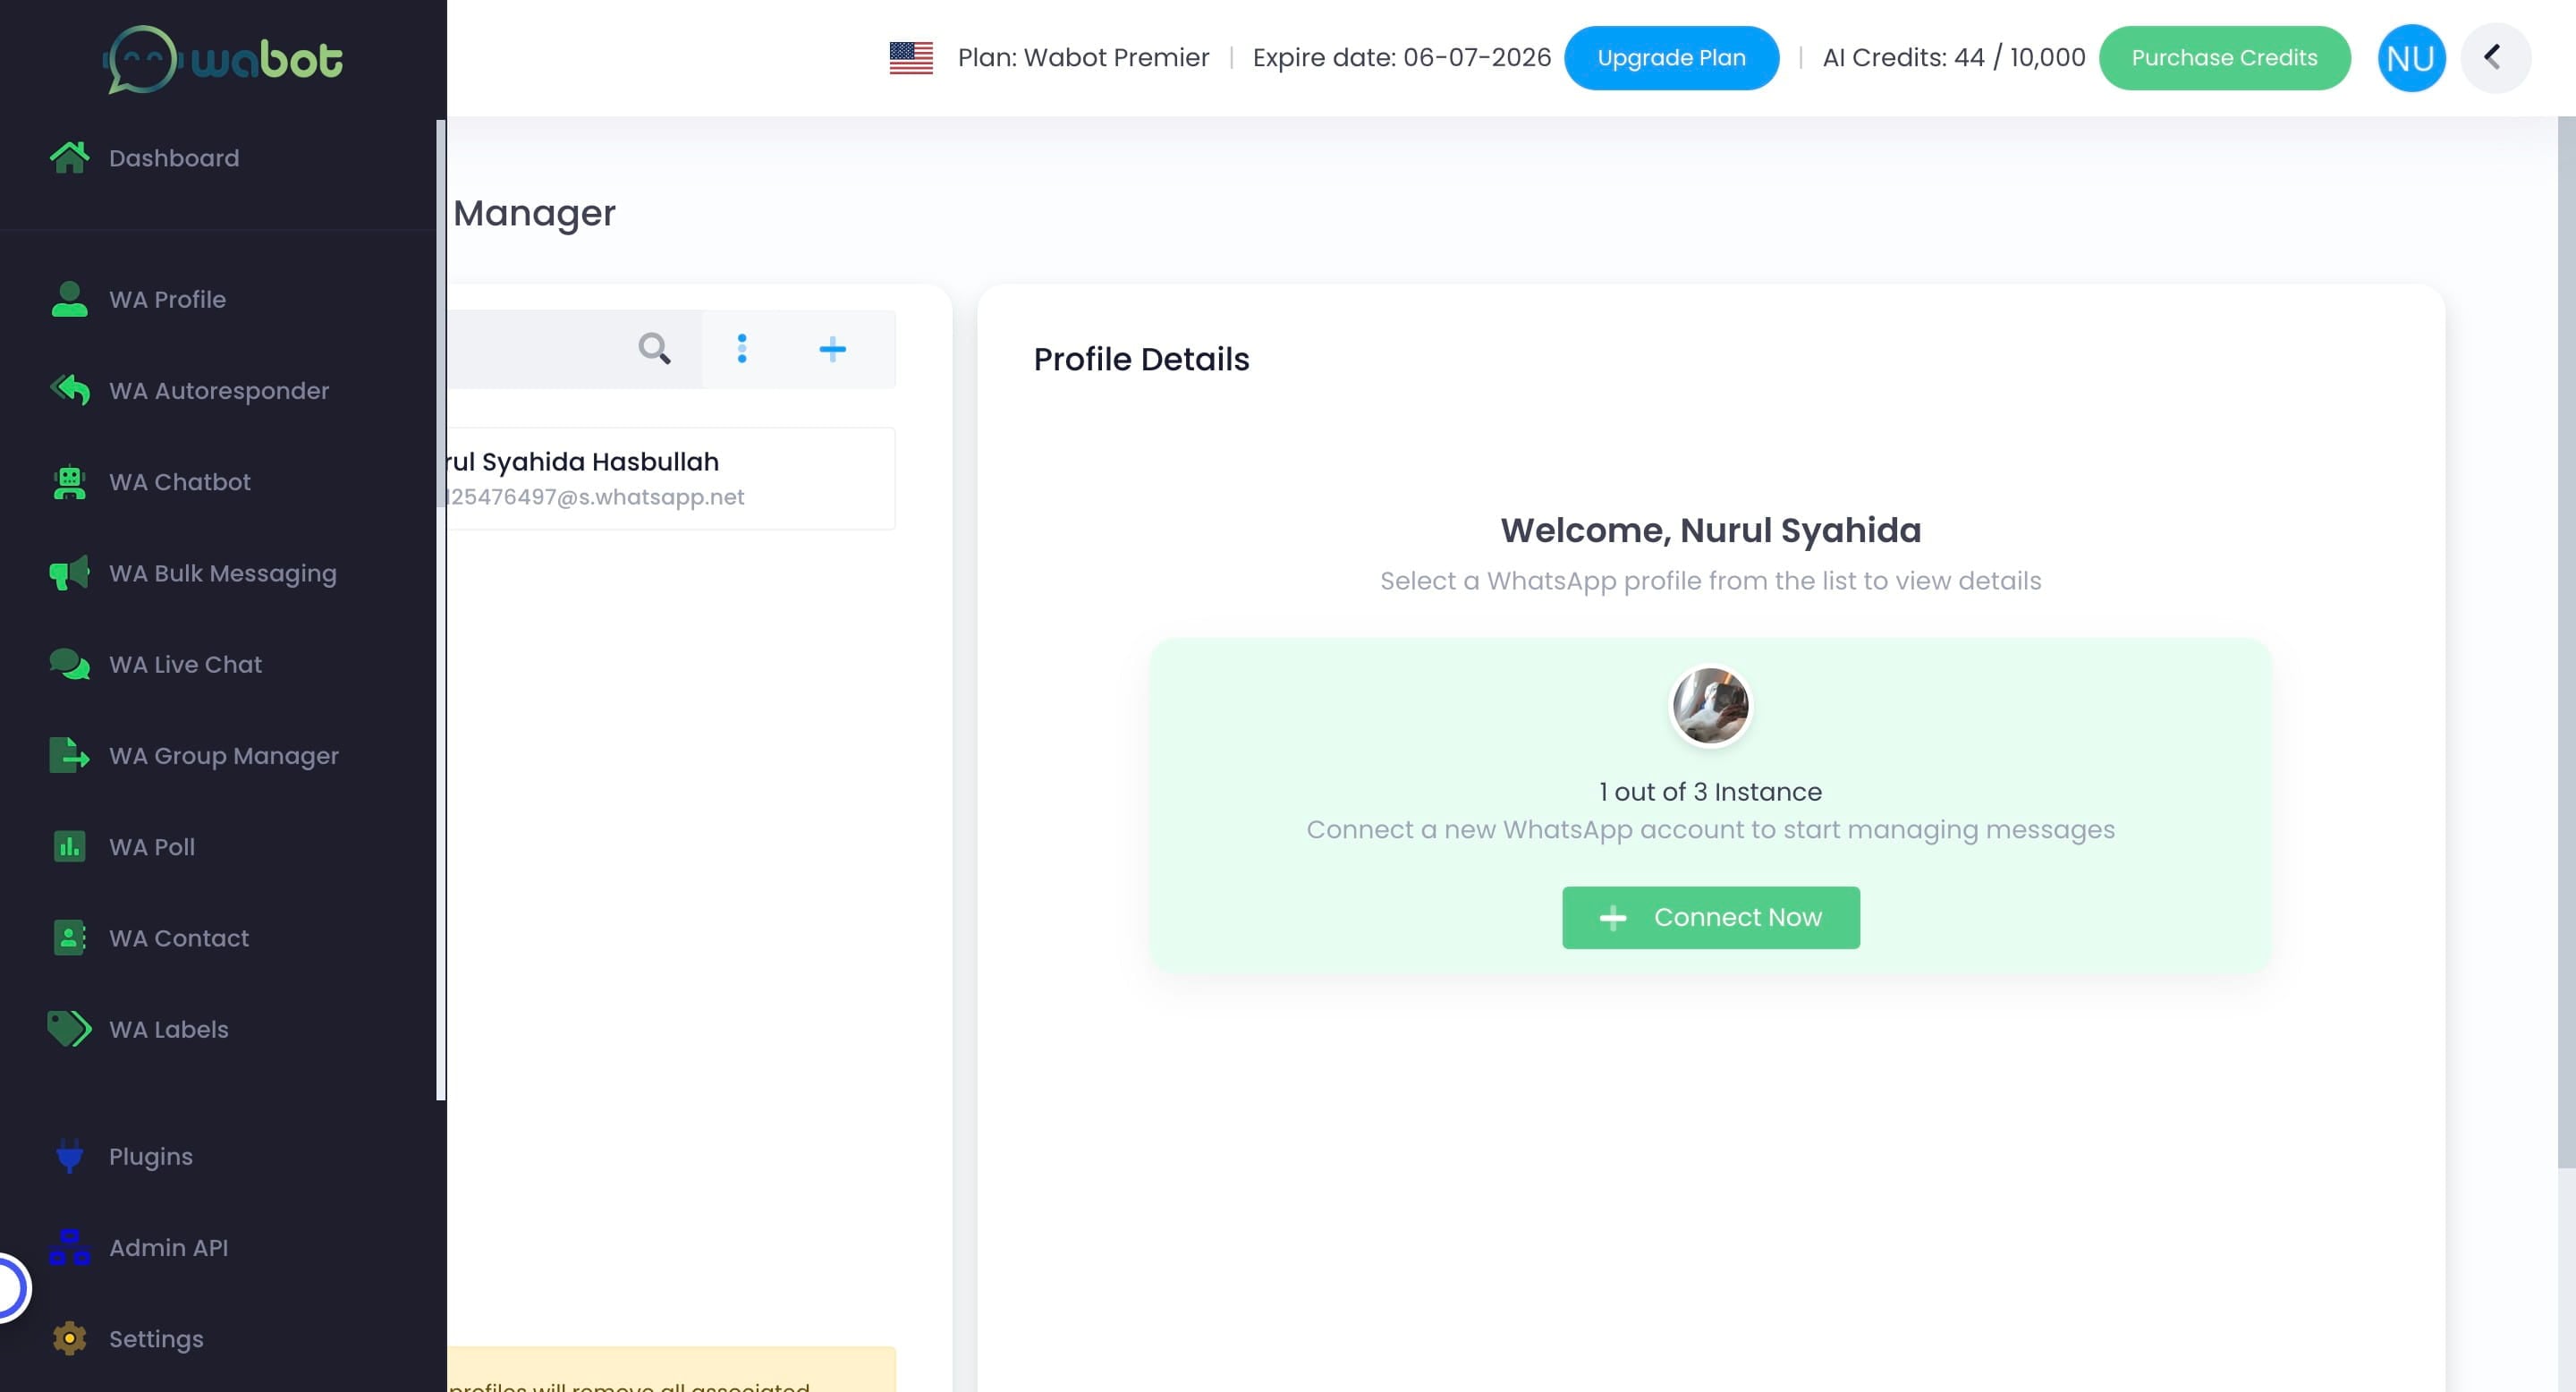Click the WA Chatbot robot icon
The width and height of the screenshot is (2576, 1392).
(69, 483)
